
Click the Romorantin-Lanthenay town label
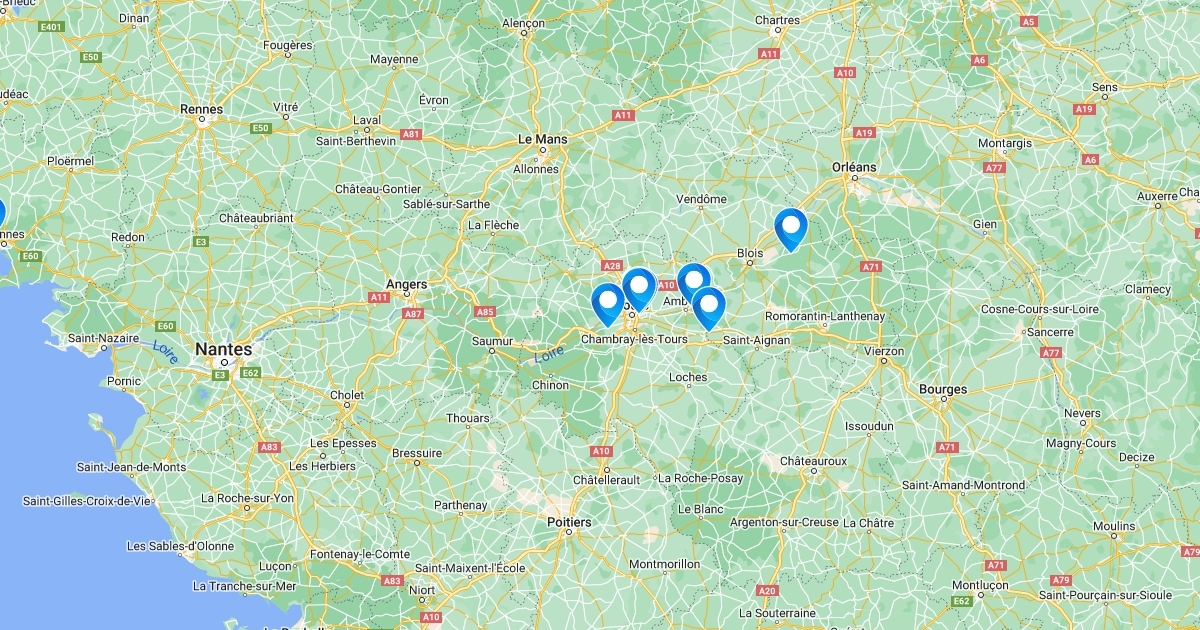point(825,316)
